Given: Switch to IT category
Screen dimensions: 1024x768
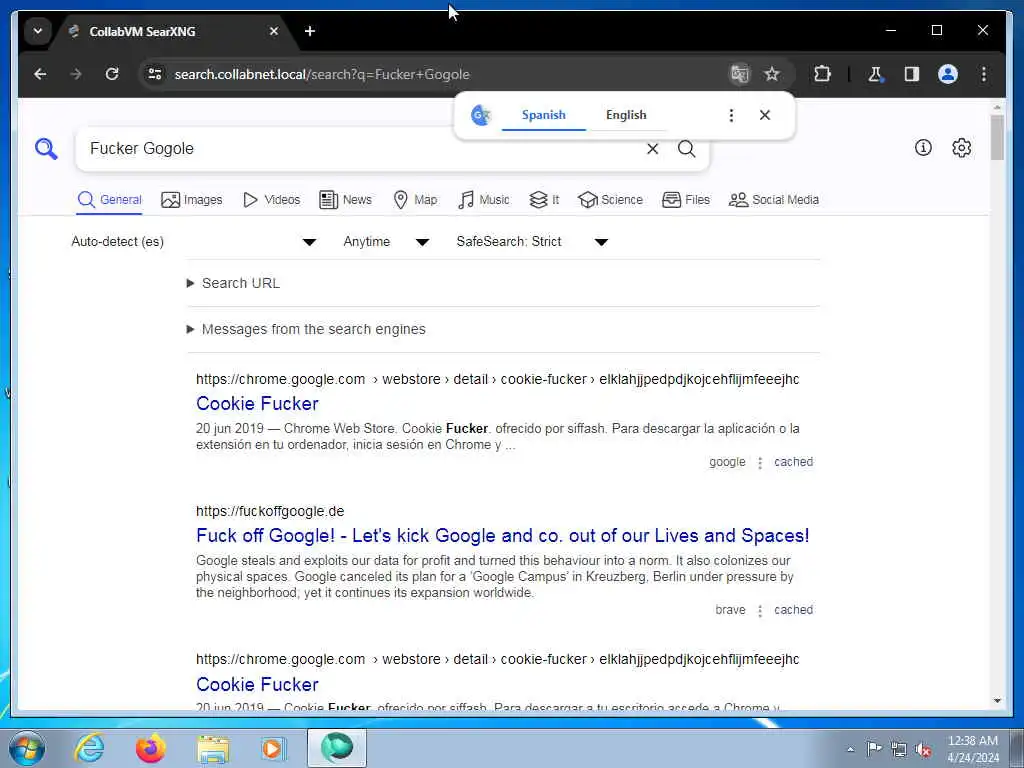Looking at the screenshot, I should click(544, 200).
